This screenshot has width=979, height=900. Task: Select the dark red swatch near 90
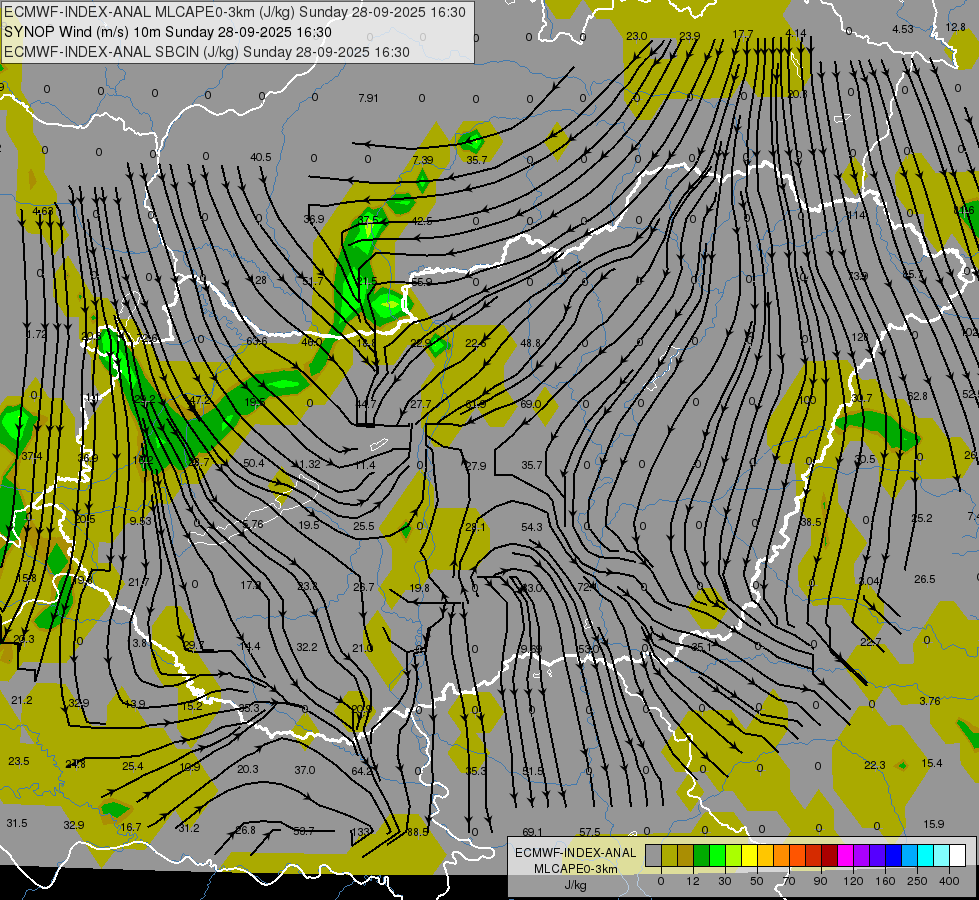click(829, 855)
